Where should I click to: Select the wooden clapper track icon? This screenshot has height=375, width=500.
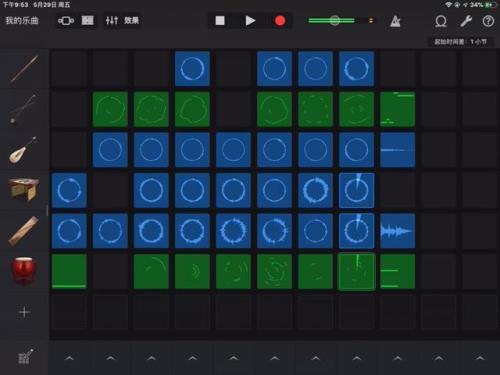[x=23, y=231]
